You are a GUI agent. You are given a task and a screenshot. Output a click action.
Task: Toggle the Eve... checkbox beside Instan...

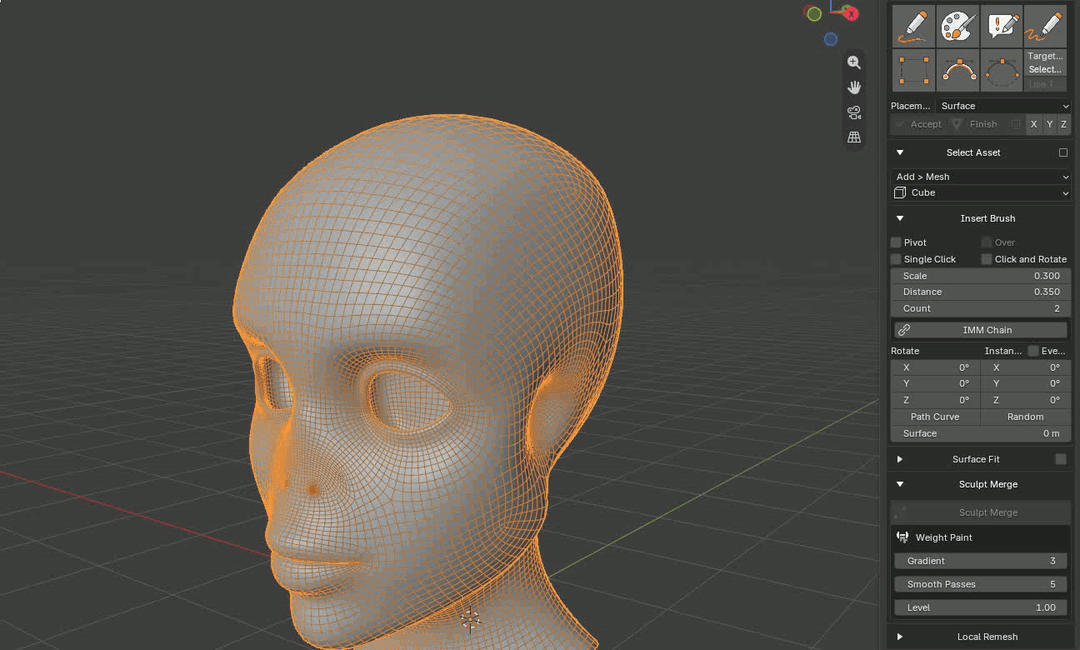point(1033,351)
